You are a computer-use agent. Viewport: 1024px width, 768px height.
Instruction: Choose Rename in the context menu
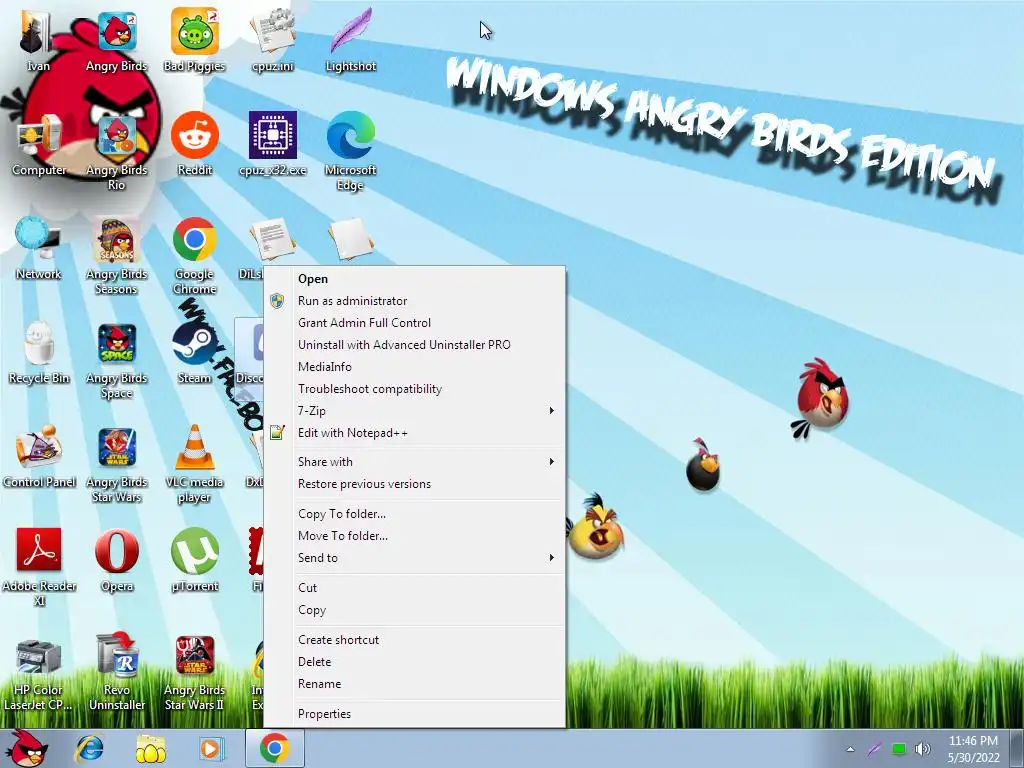[415, 684]
